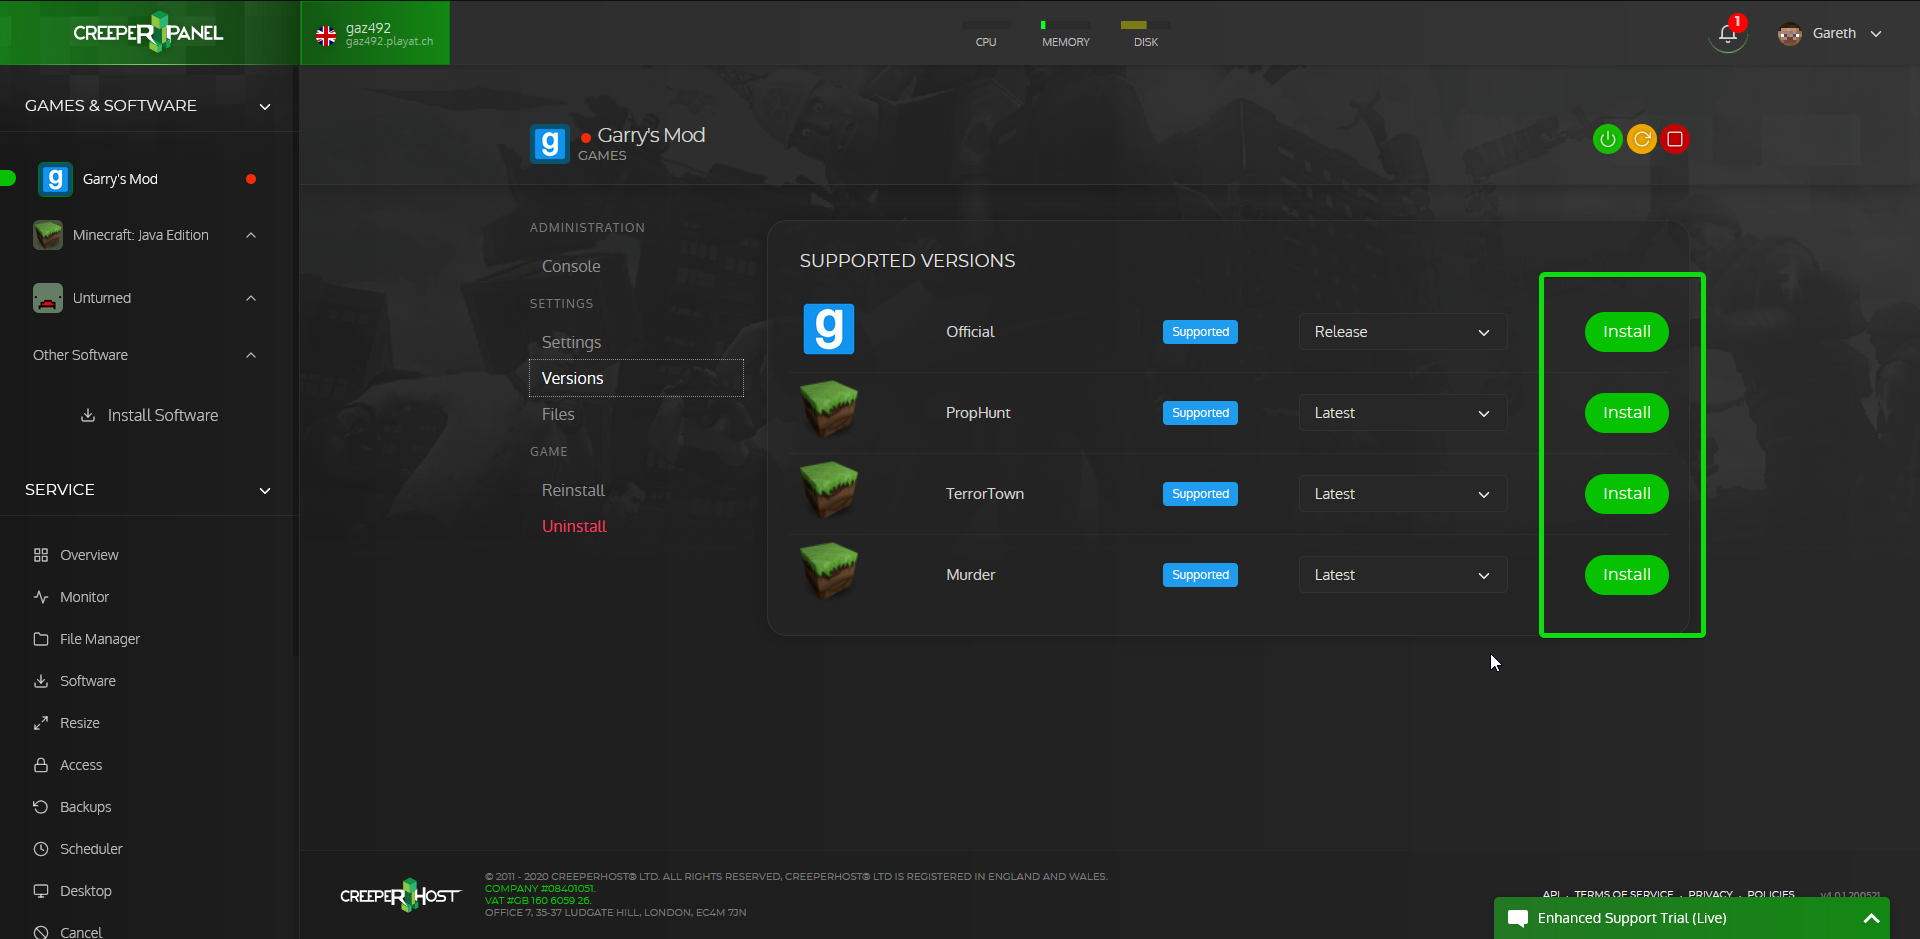Open the API footer link
Screen dimensions: 1920x939
1551,894
